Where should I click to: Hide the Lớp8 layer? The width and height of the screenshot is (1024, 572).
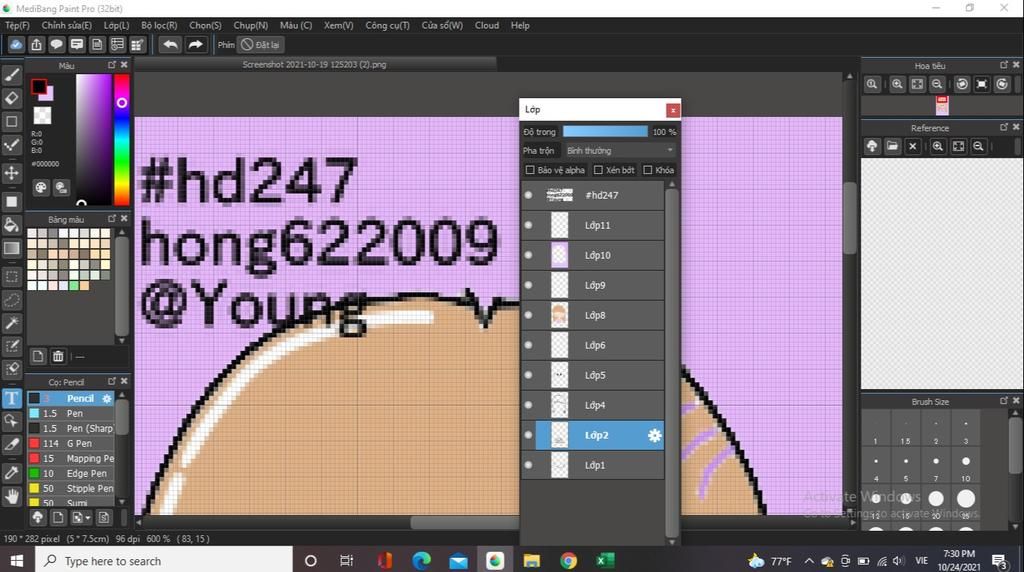(528, 315)
